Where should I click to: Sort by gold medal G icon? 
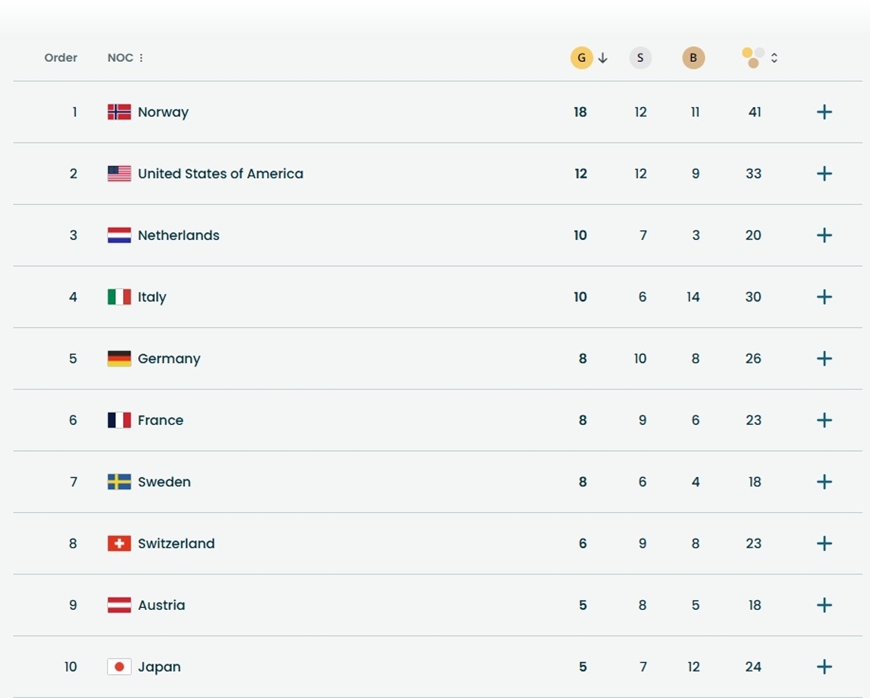(581, 58)
